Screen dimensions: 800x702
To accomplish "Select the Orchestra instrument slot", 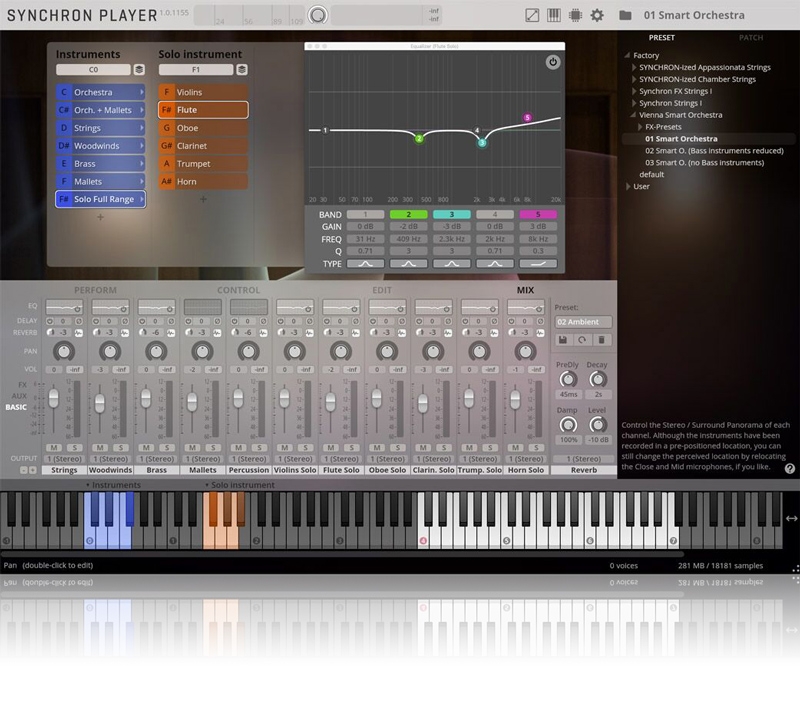I will click(x=101, y=92).
